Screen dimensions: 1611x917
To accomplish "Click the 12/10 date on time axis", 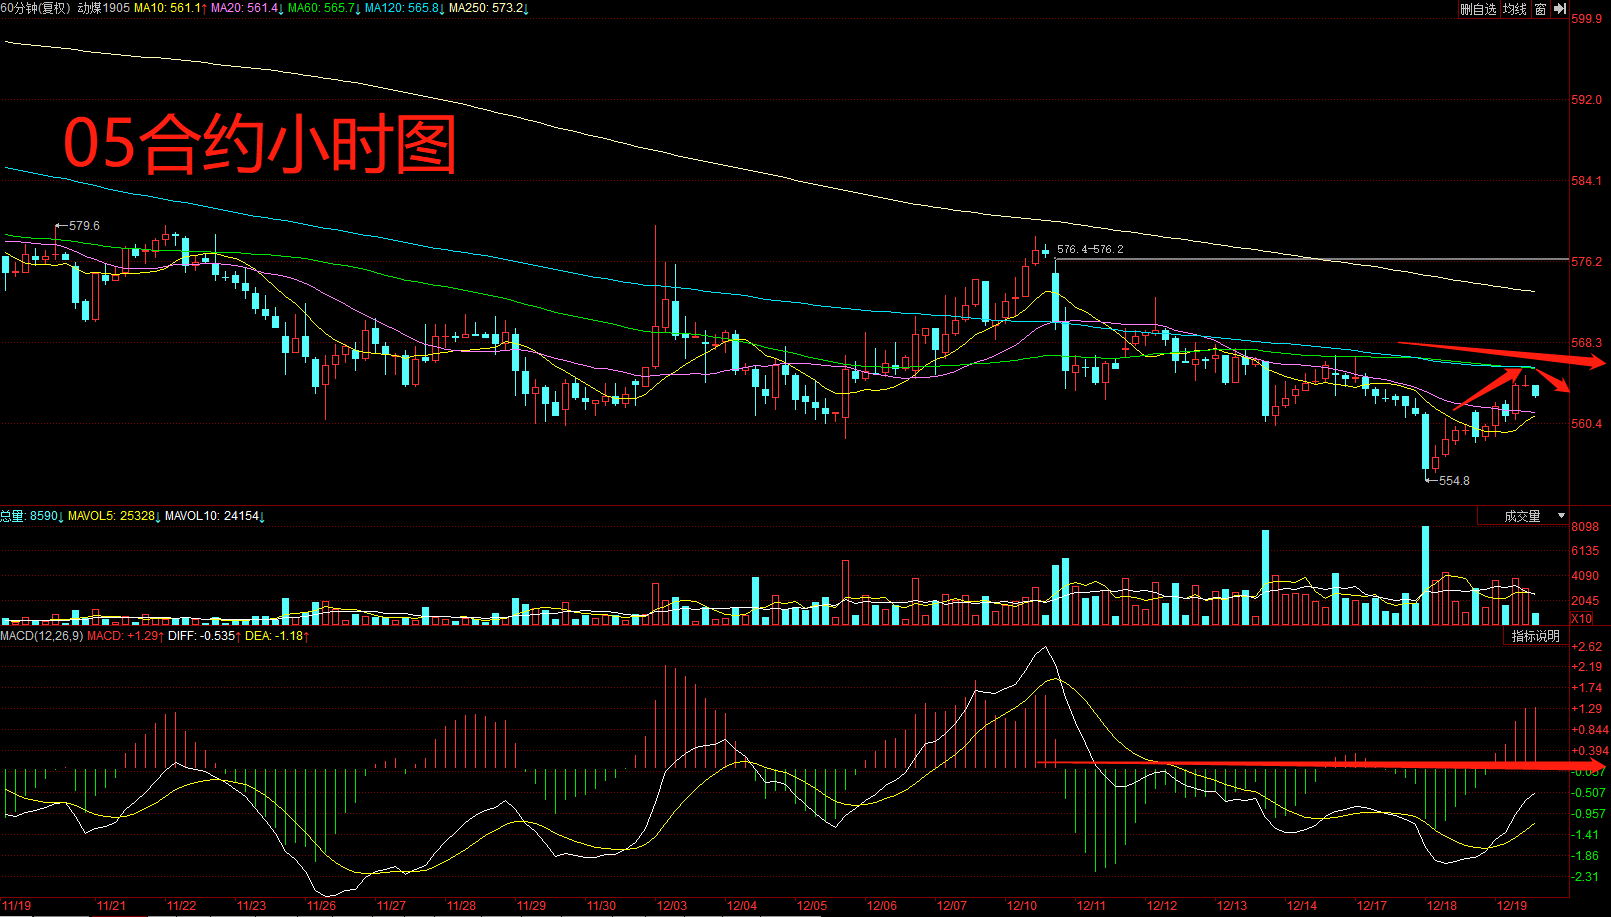I will (x=1021, y=906).
